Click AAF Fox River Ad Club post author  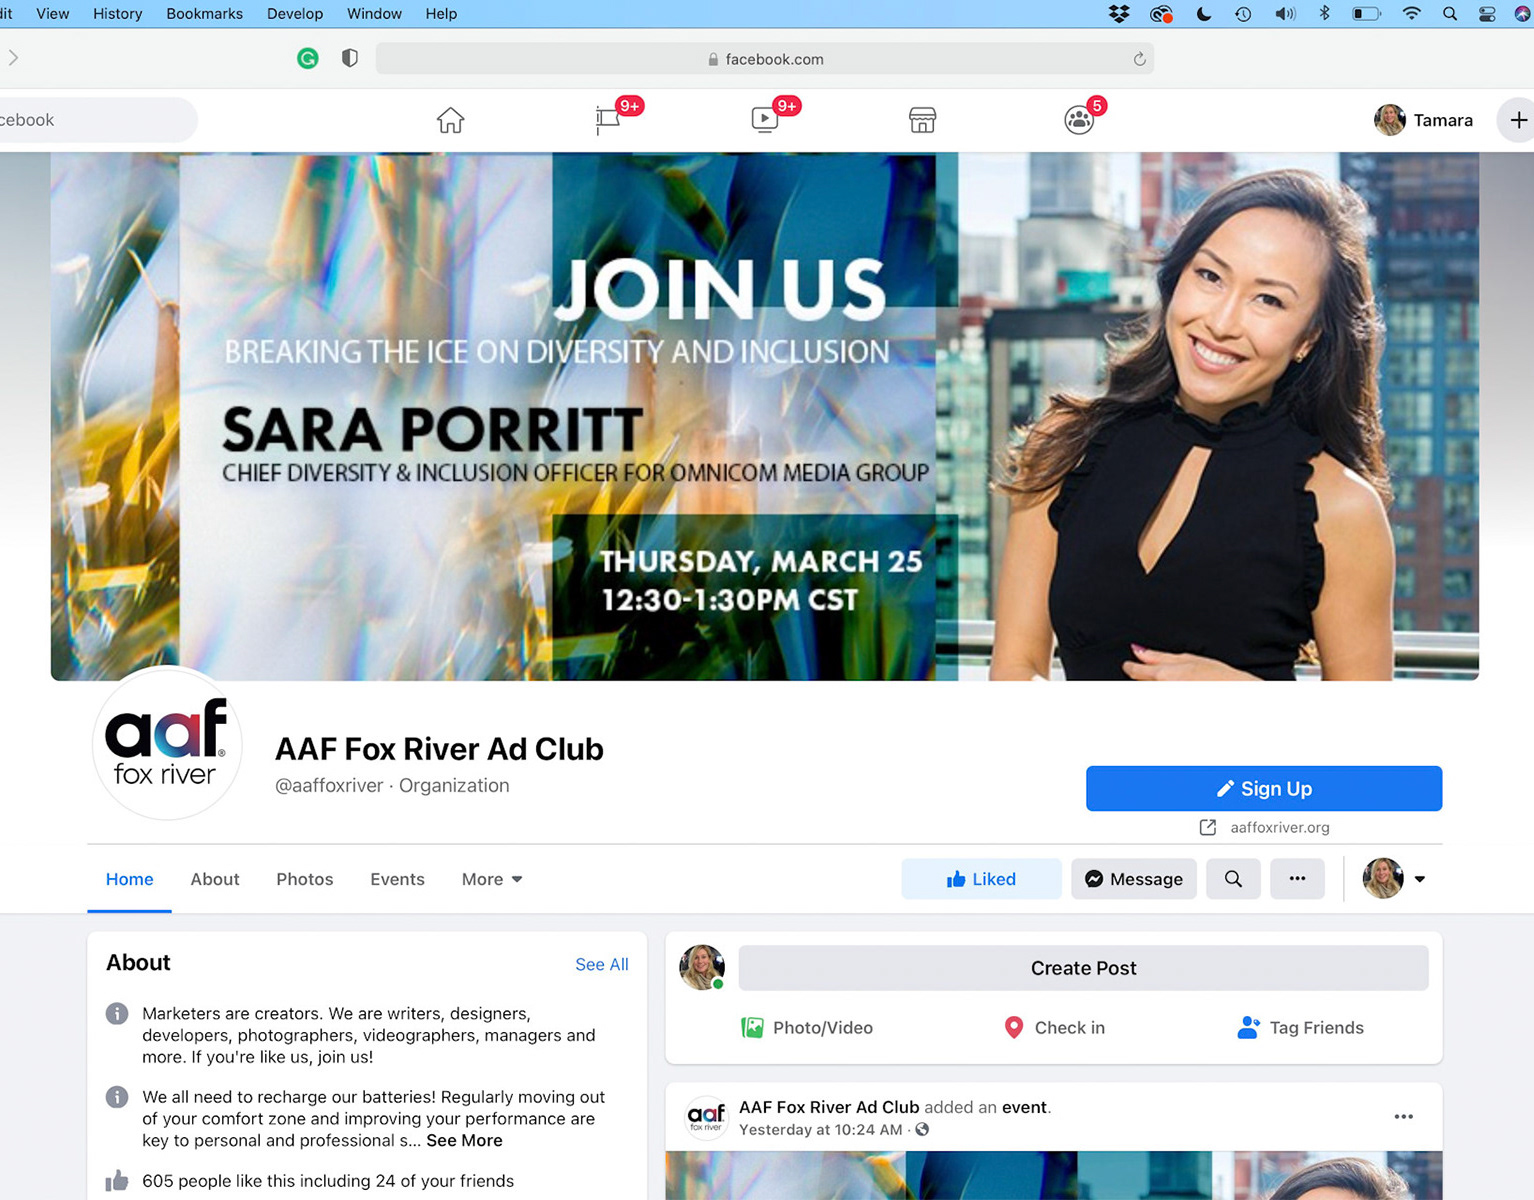[828, 1107]
